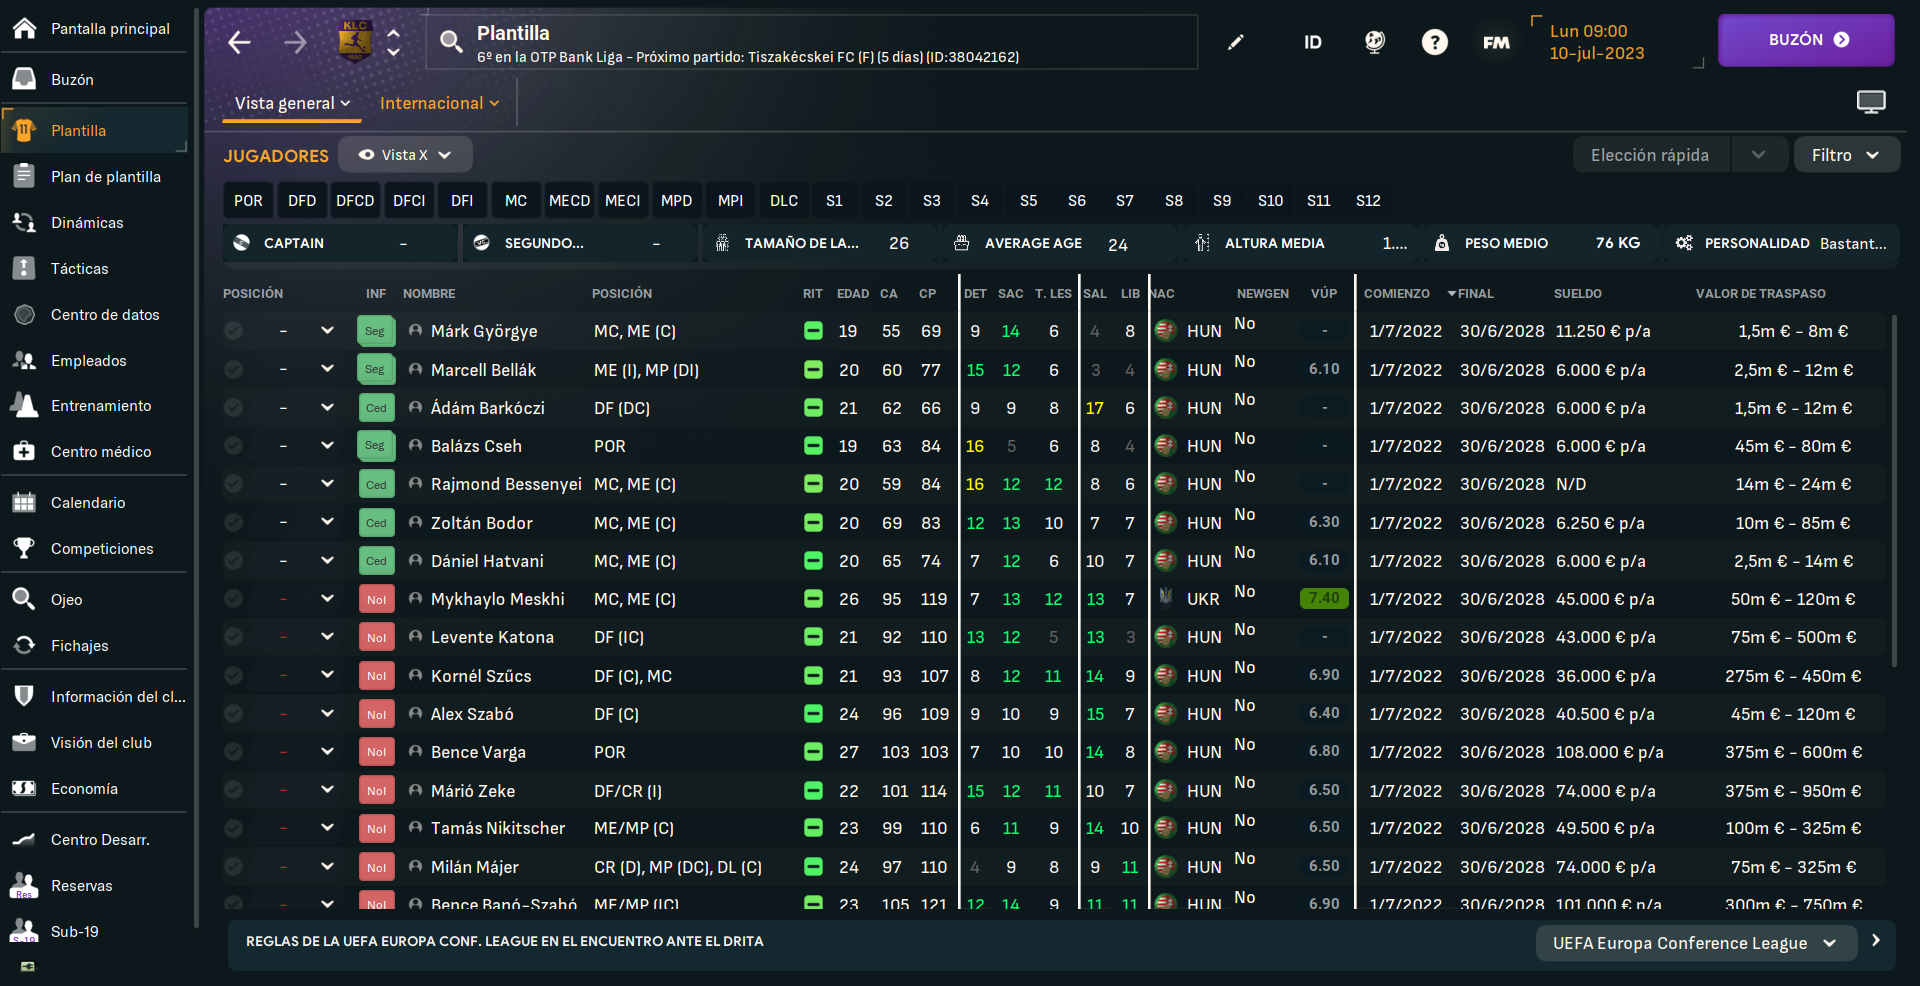Select row circle for Mykhaylo Meskhi
Screen dimensions: 1920x986
pyautogui.click(x=233, y=599)
